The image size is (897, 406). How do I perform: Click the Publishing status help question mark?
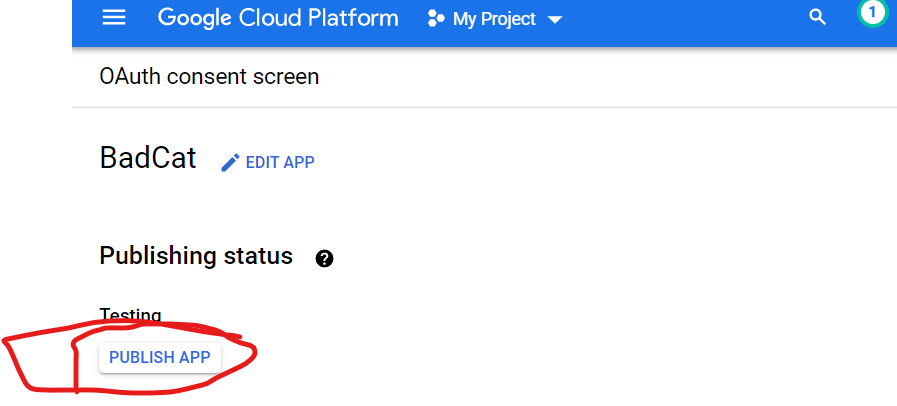324,258
